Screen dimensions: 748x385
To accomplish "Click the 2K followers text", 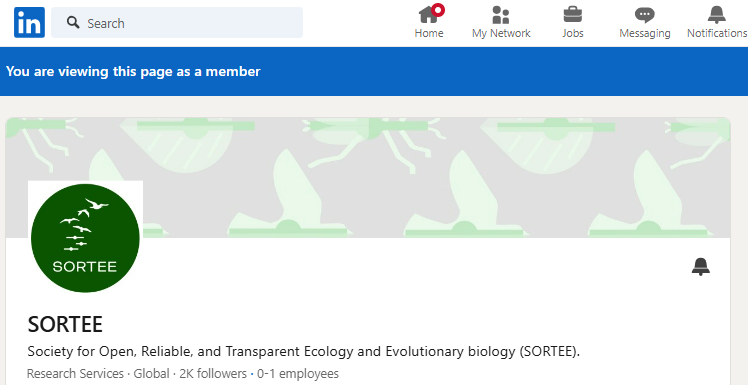I will click(213, 374).
